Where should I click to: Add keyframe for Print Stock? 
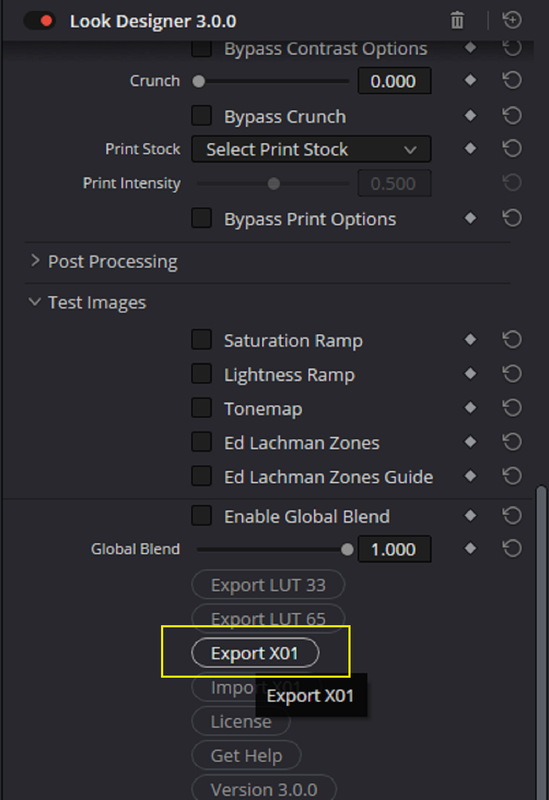tap(470, 148)
